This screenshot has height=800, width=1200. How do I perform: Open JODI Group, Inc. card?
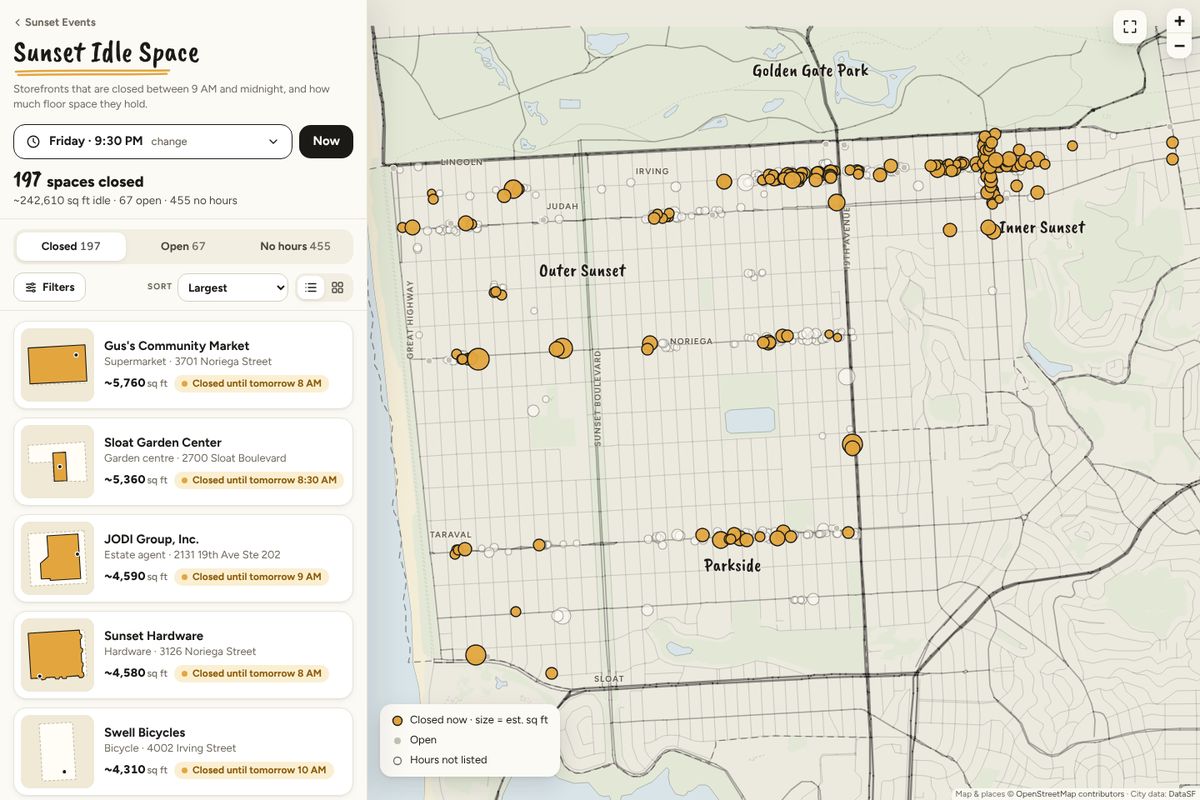tap(183, 558)
